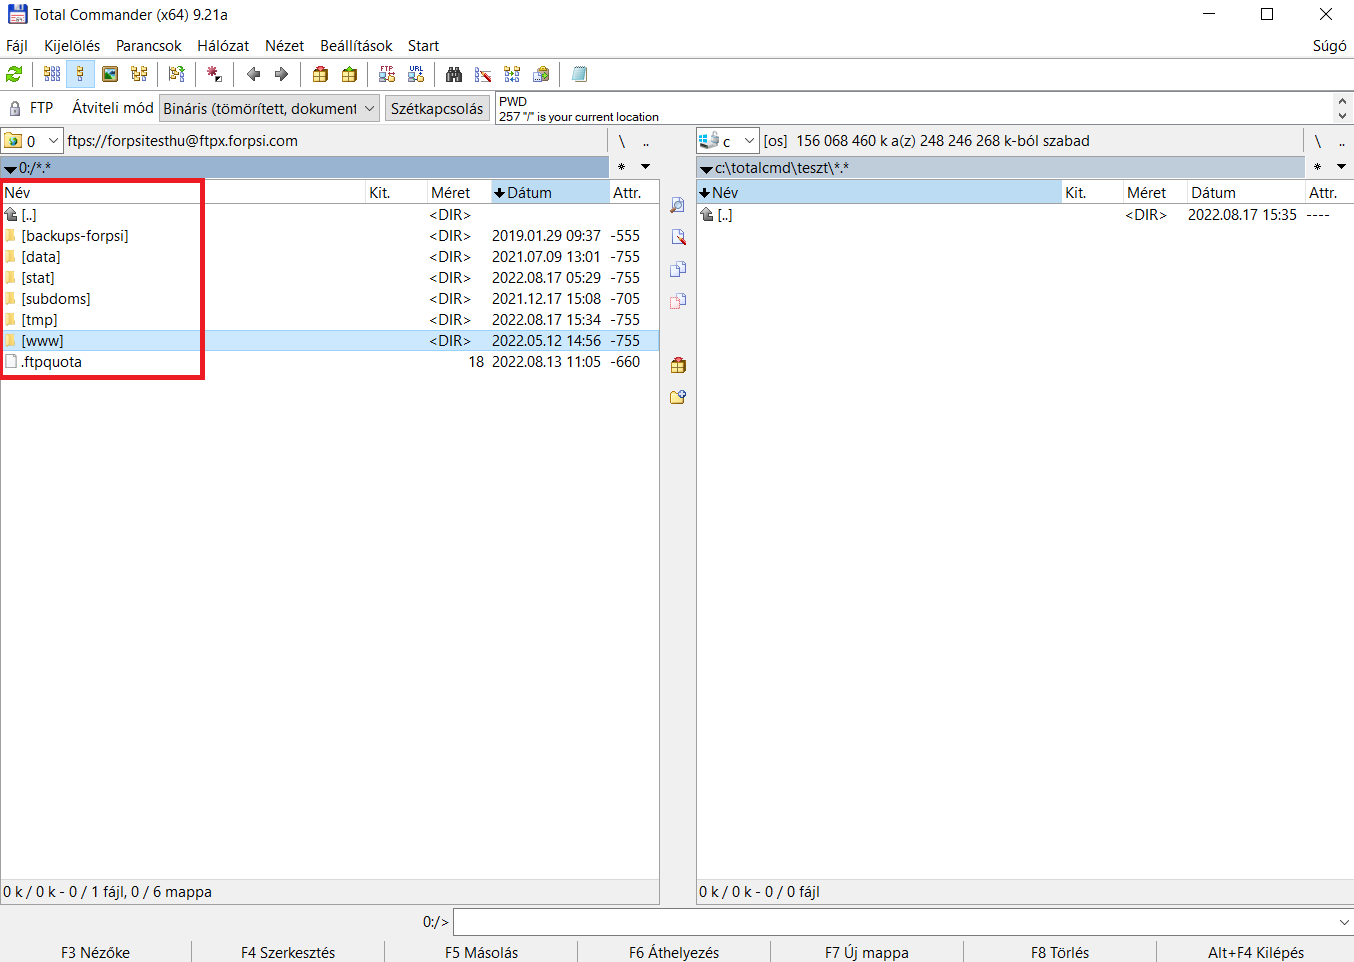Select the [subdoms] folder
The image size is (1354, 962).
(56, 299)
